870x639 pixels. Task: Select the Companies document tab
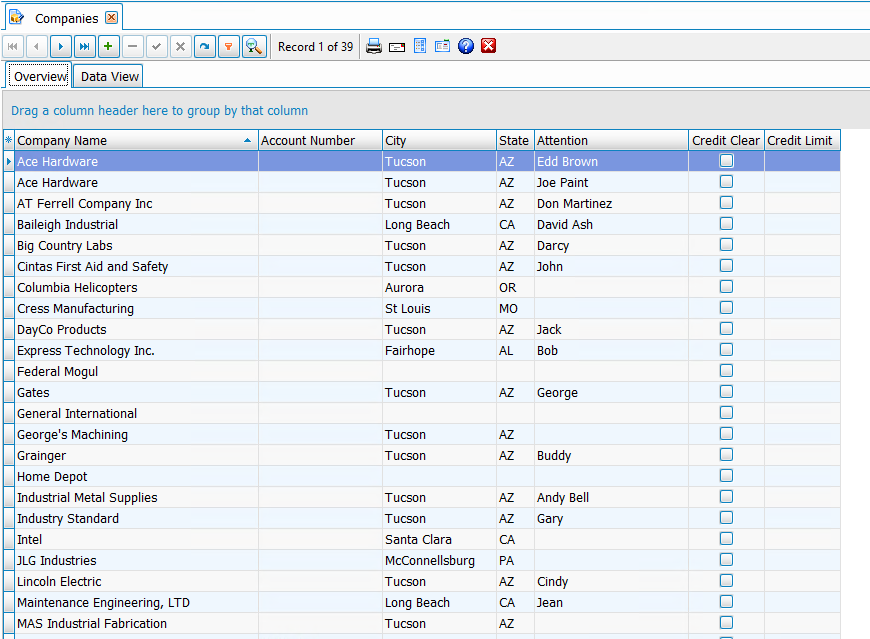66,18
